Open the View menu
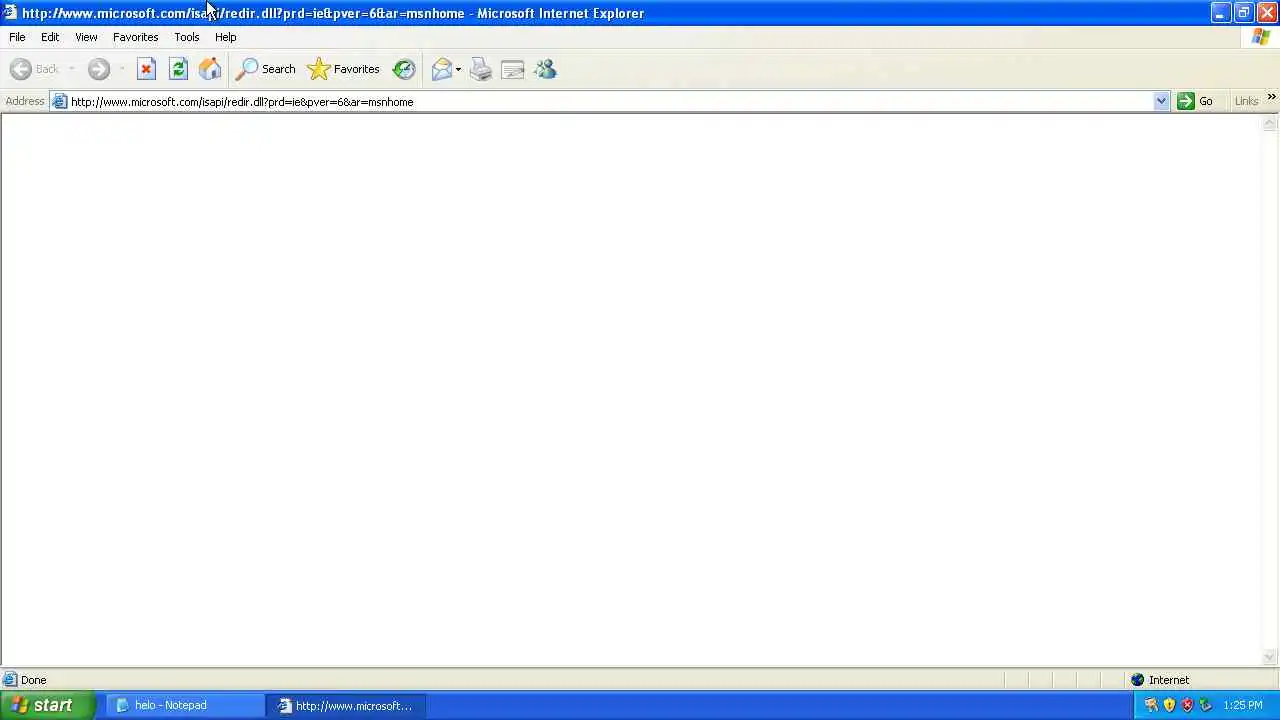The image size is (1280, 720). click(86, 37)
